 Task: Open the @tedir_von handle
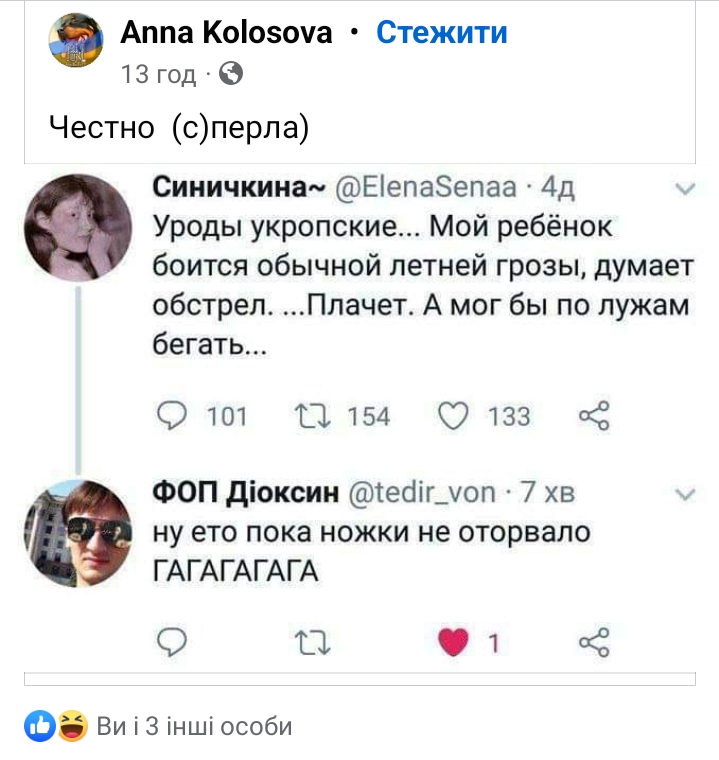point(422,493)
